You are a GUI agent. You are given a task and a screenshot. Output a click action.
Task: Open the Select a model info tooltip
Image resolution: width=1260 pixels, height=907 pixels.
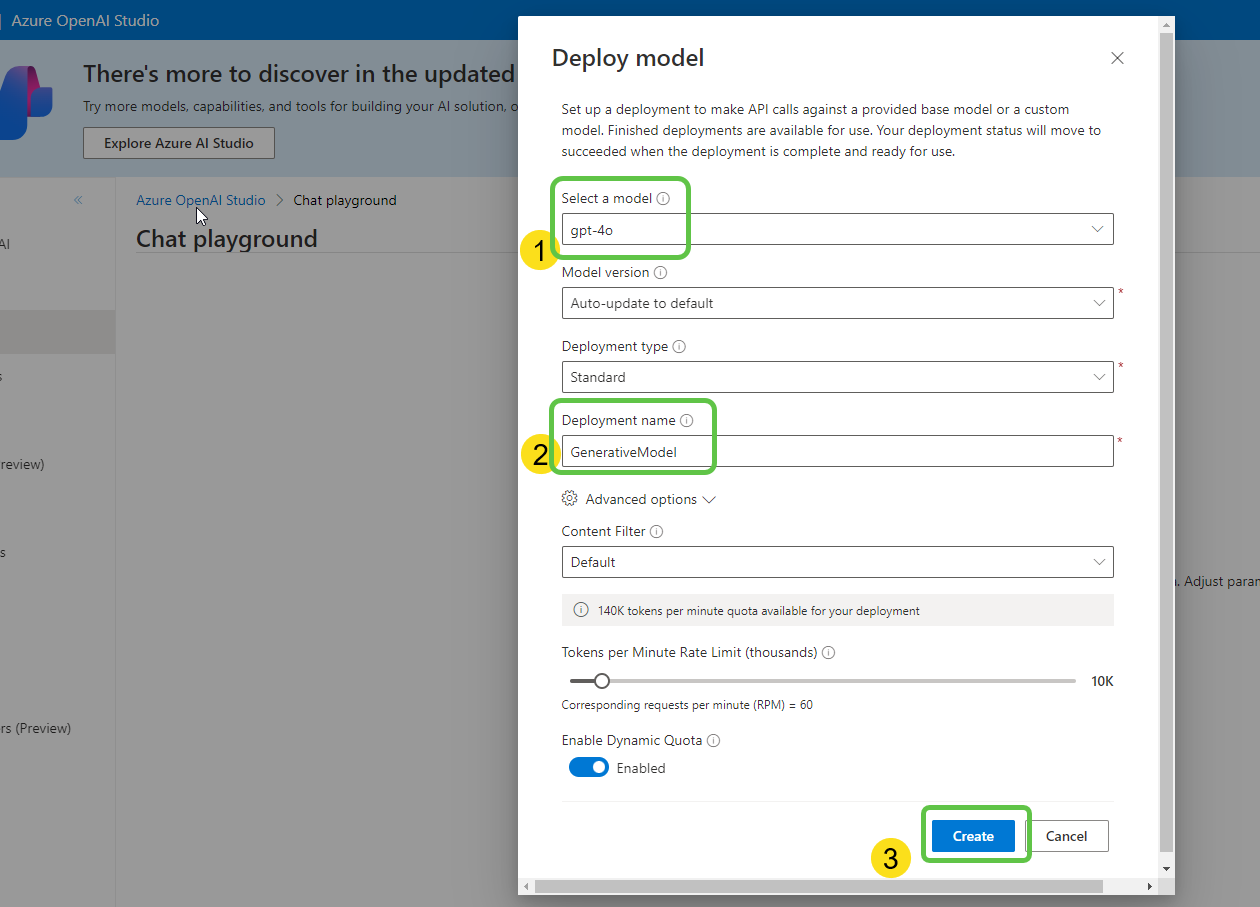pos(662,198)
